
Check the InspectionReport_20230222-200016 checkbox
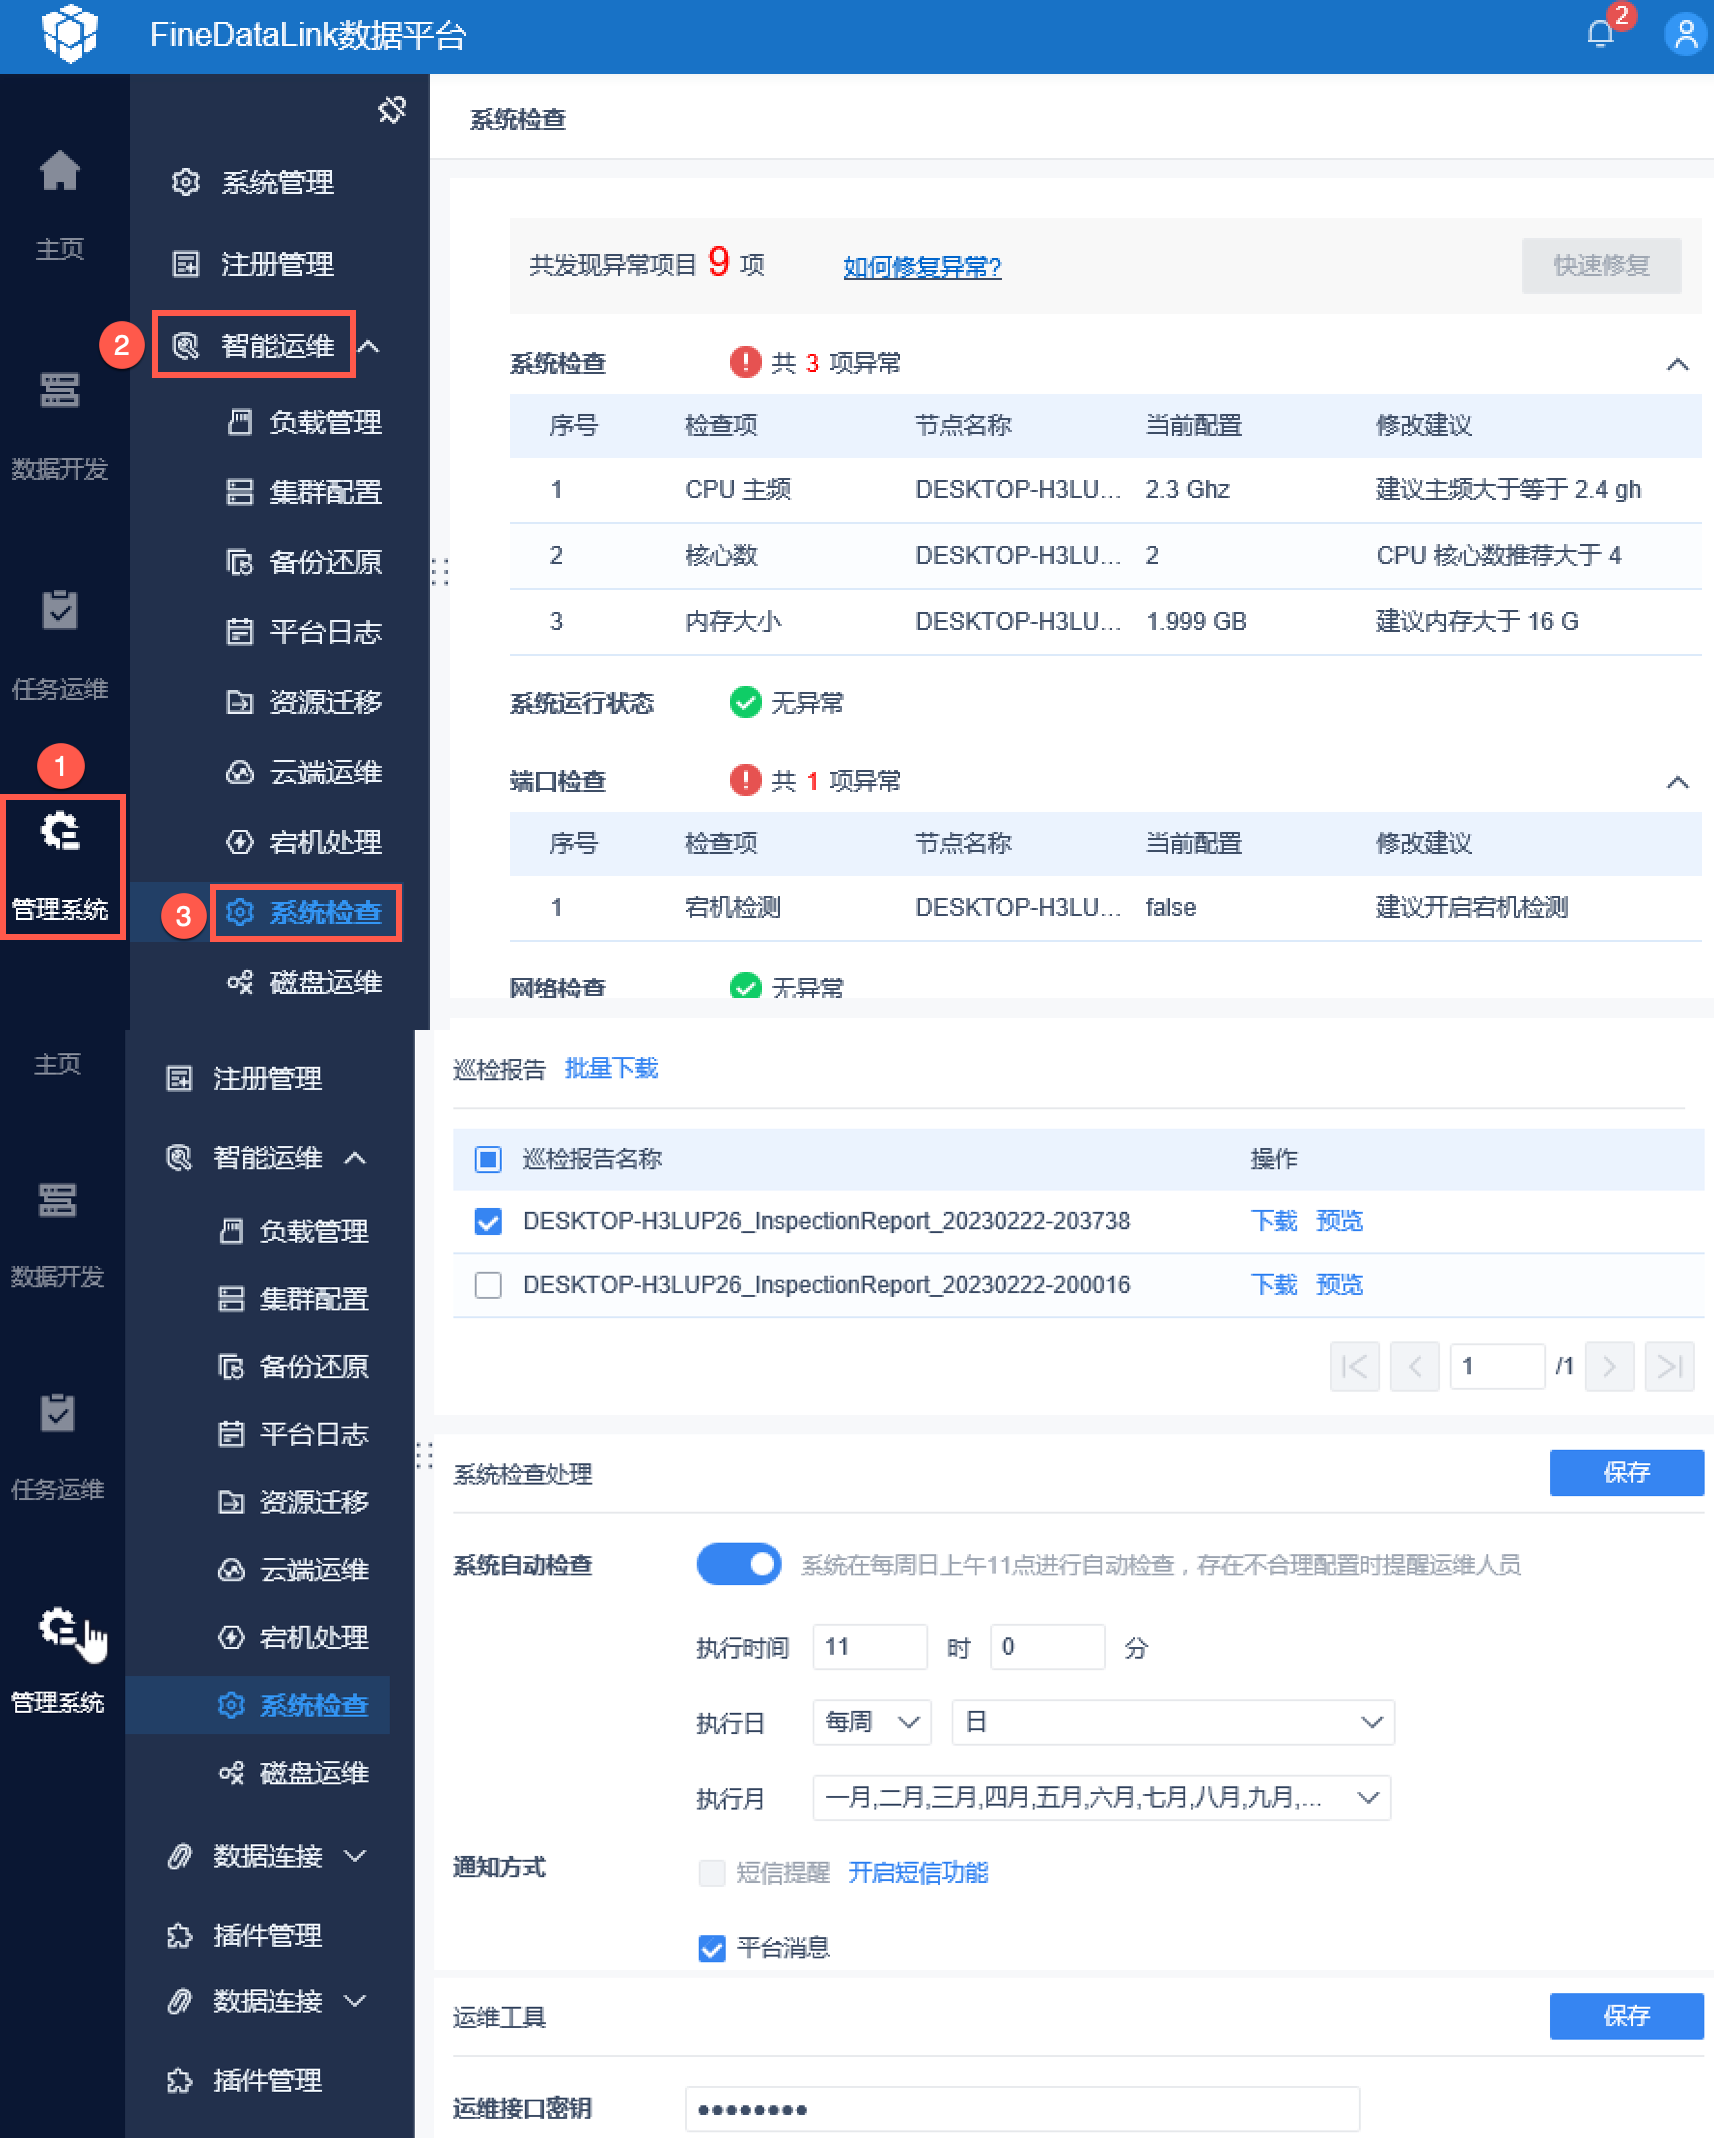[488, 1285]
